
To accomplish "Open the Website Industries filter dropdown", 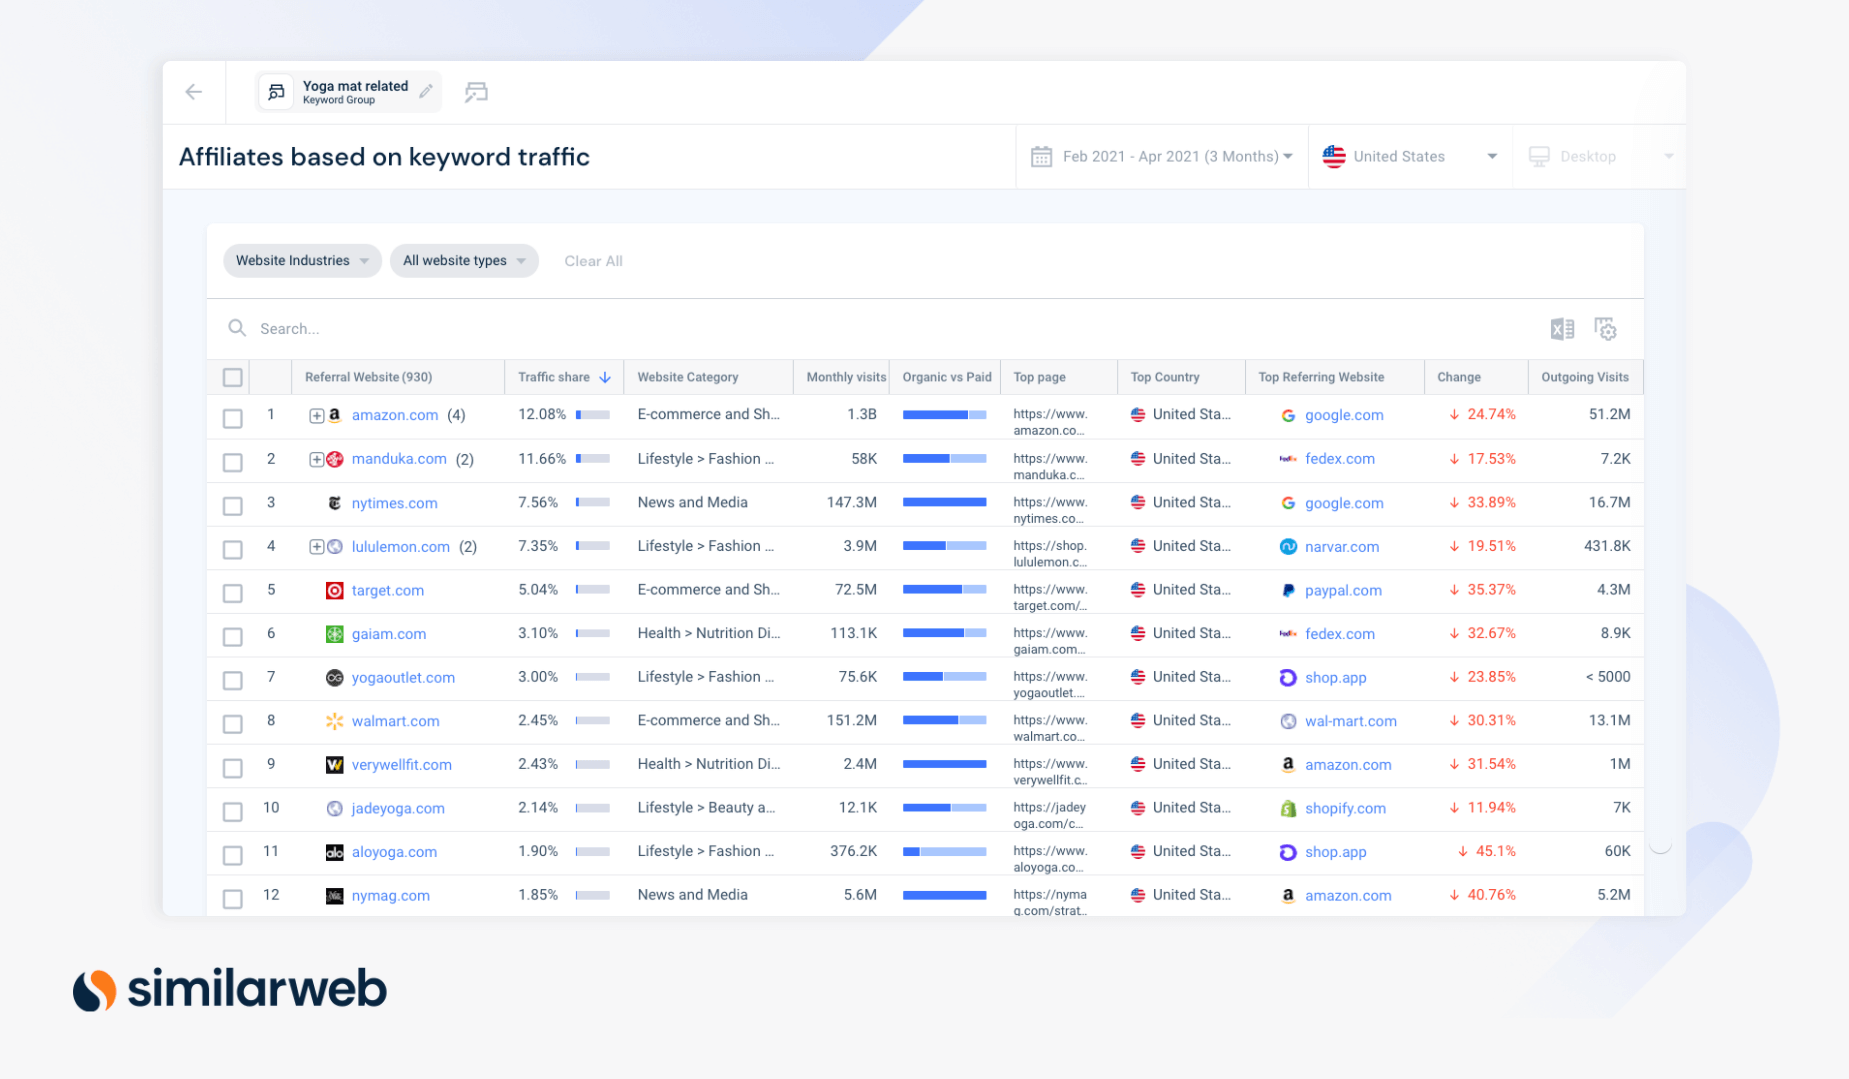I will (302, 261).
